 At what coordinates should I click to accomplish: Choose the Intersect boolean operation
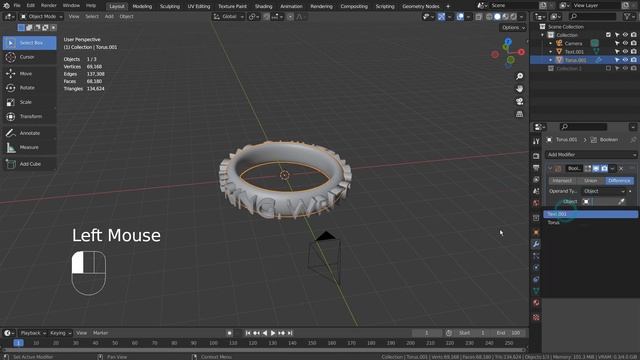pos(562,181)
